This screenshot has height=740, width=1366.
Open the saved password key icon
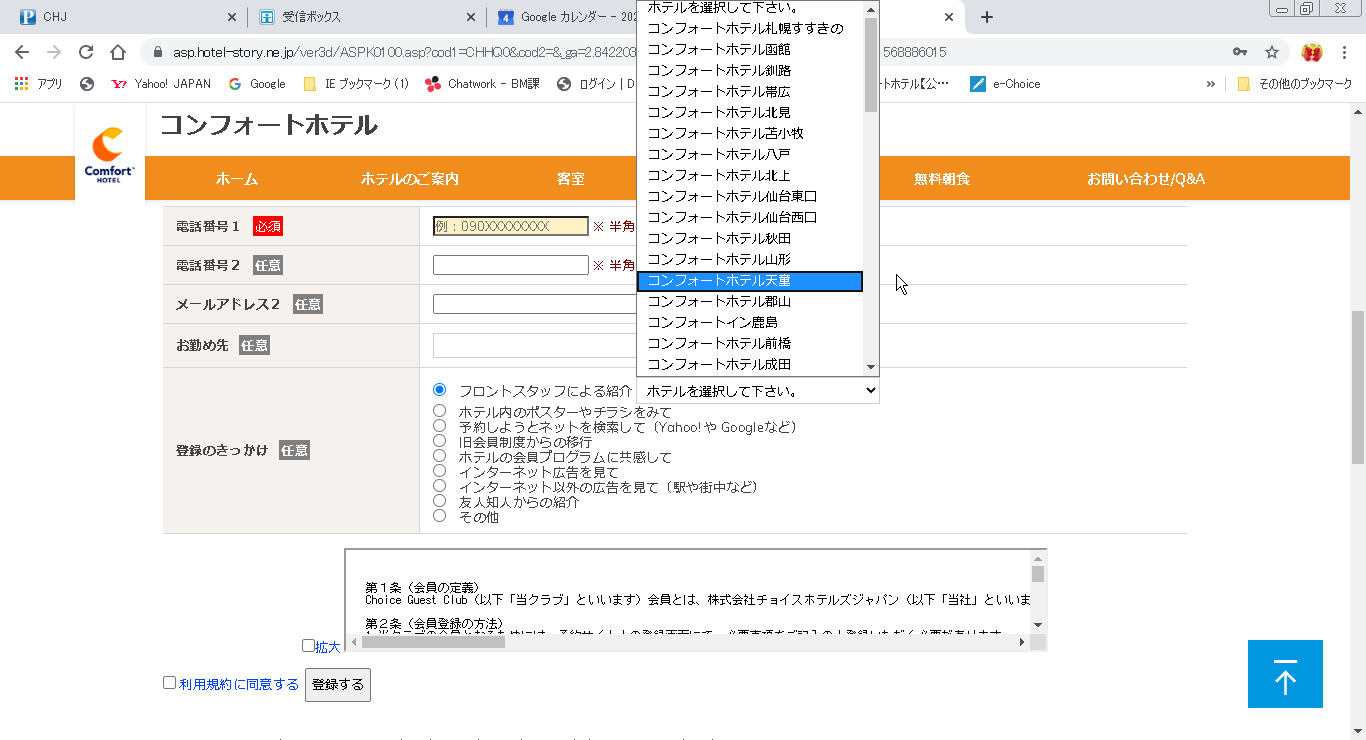tap(1240, 52)
